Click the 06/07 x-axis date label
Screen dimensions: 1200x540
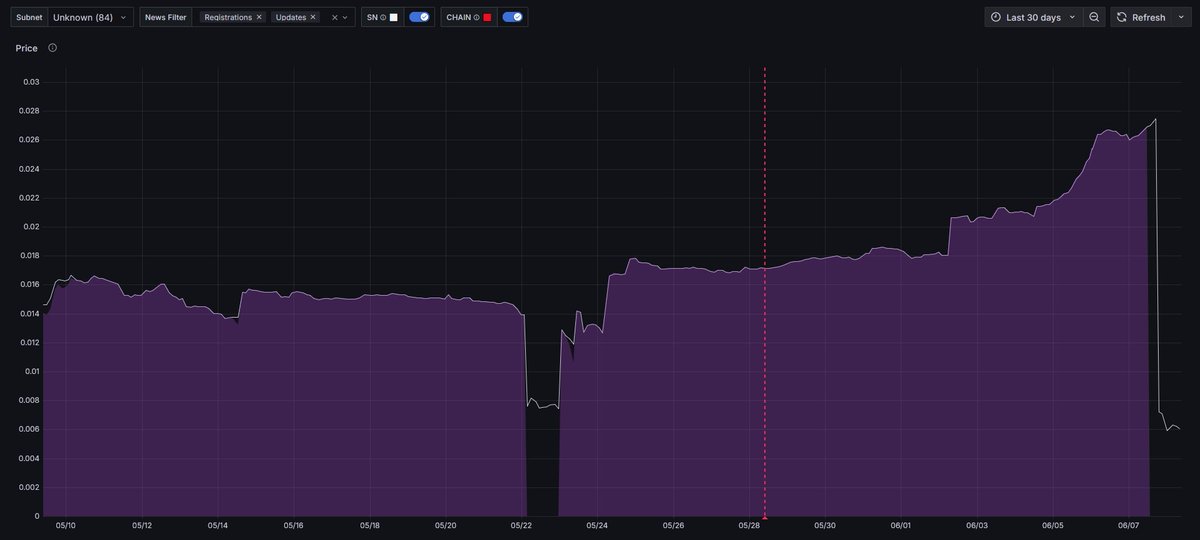(x=1129, y=525)
